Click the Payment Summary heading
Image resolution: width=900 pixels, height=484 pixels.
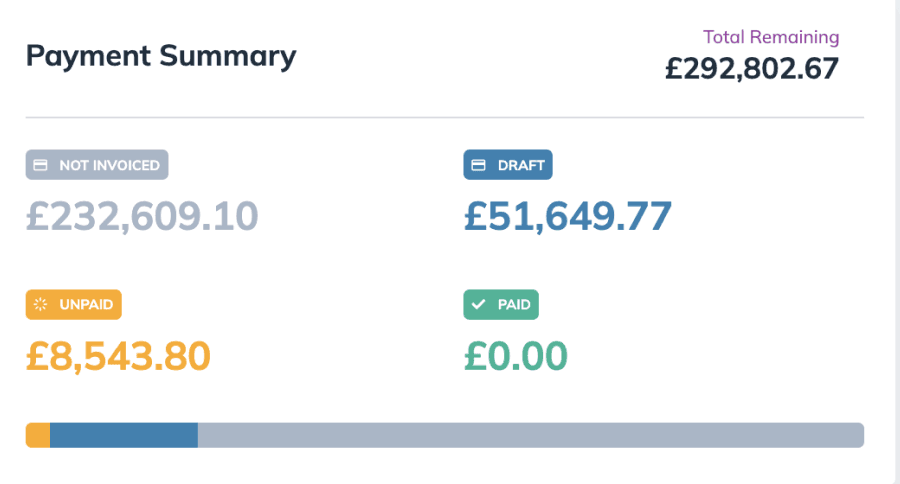[161, 55]
